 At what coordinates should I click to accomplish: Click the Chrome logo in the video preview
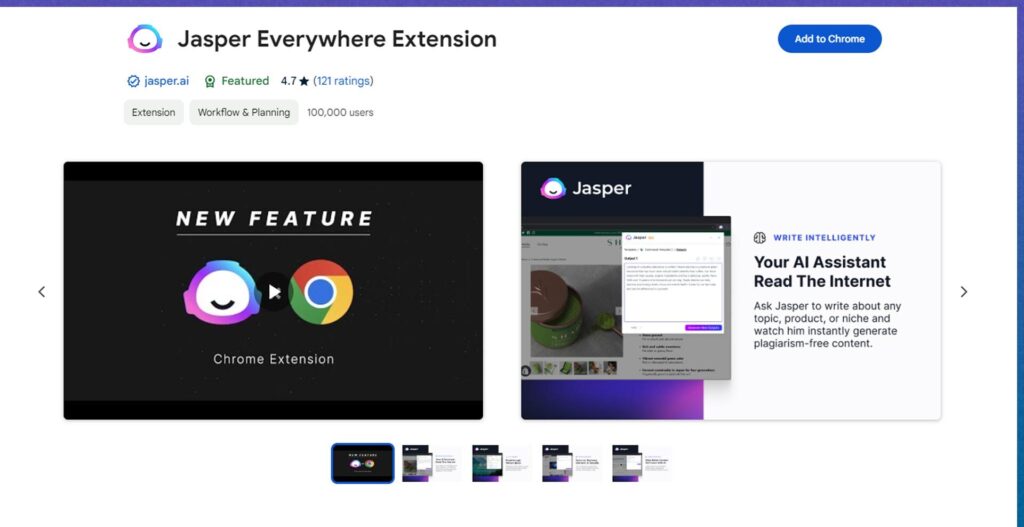pos(320,292)
